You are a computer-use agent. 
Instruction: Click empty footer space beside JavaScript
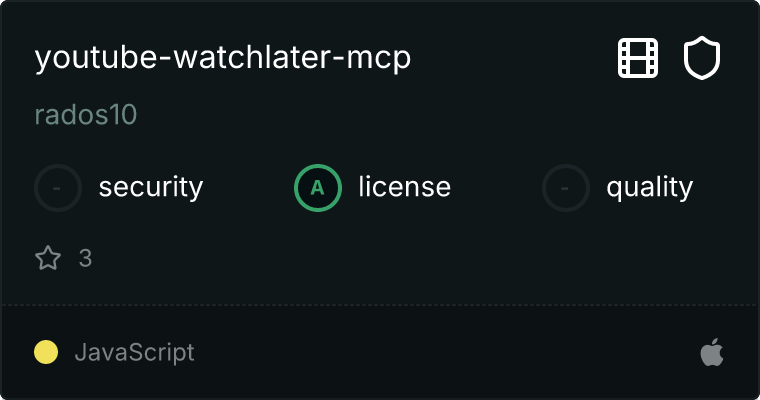coord(446,352)
